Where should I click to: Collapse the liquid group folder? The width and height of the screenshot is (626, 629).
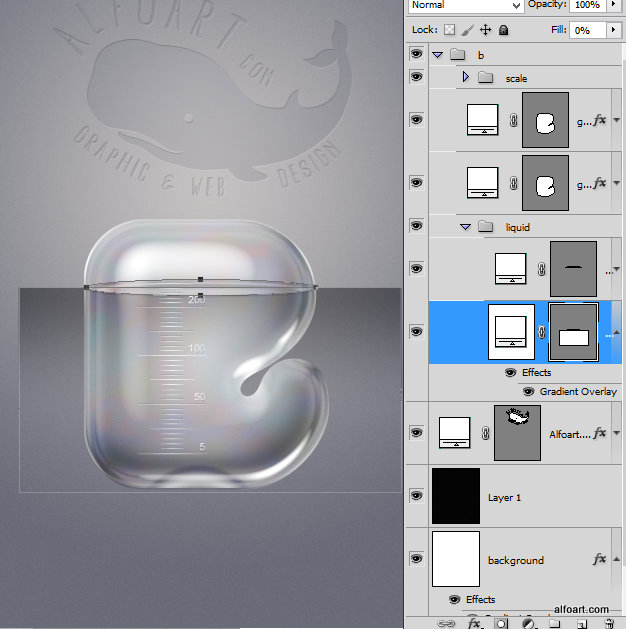465,227
